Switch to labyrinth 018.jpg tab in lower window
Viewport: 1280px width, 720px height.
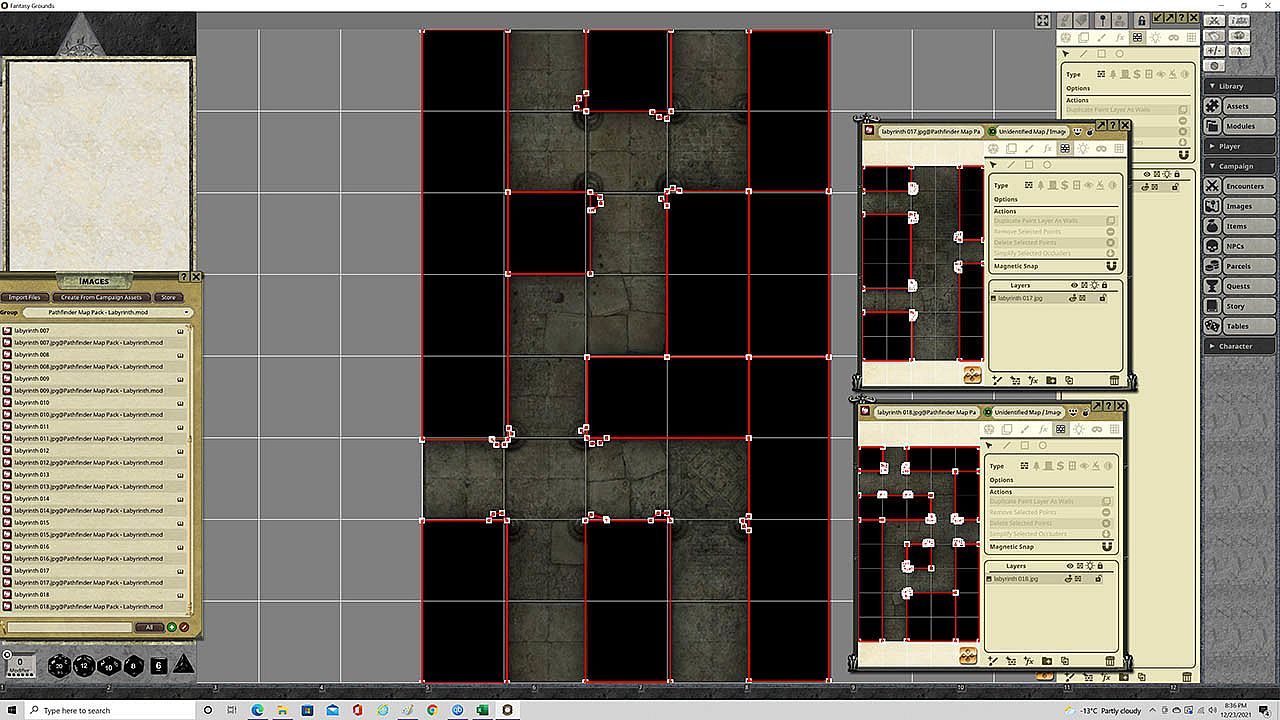(x=925, y=412)
